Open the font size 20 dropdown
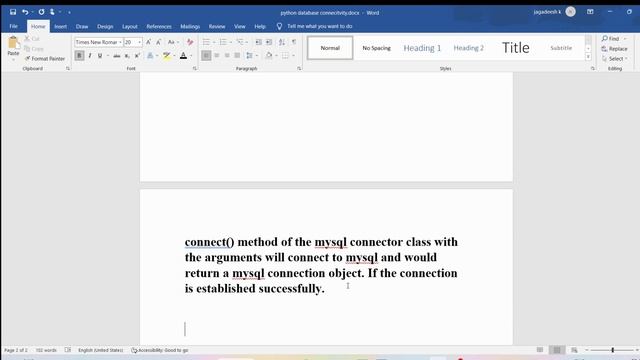The image size is (640, 360). tap(140, 42)
